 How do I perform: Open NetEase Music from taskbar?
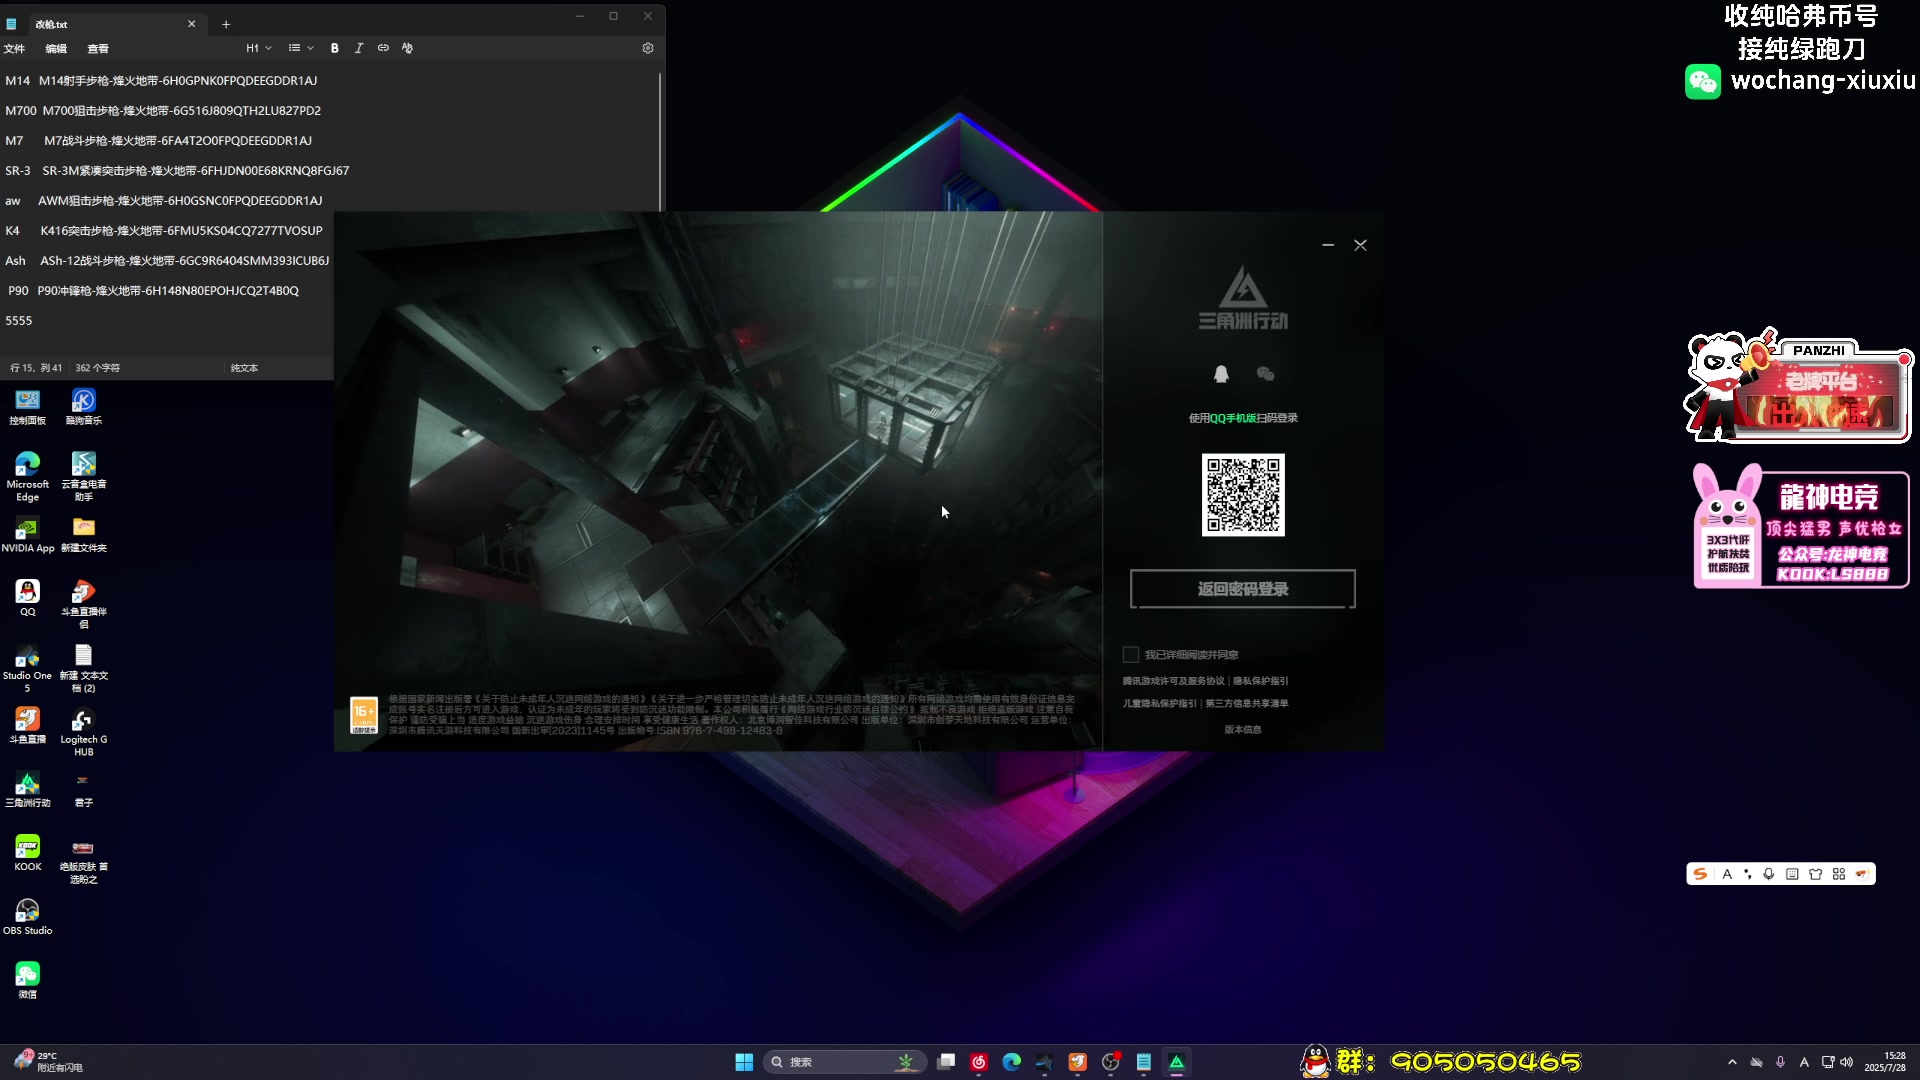point(979,1062)
